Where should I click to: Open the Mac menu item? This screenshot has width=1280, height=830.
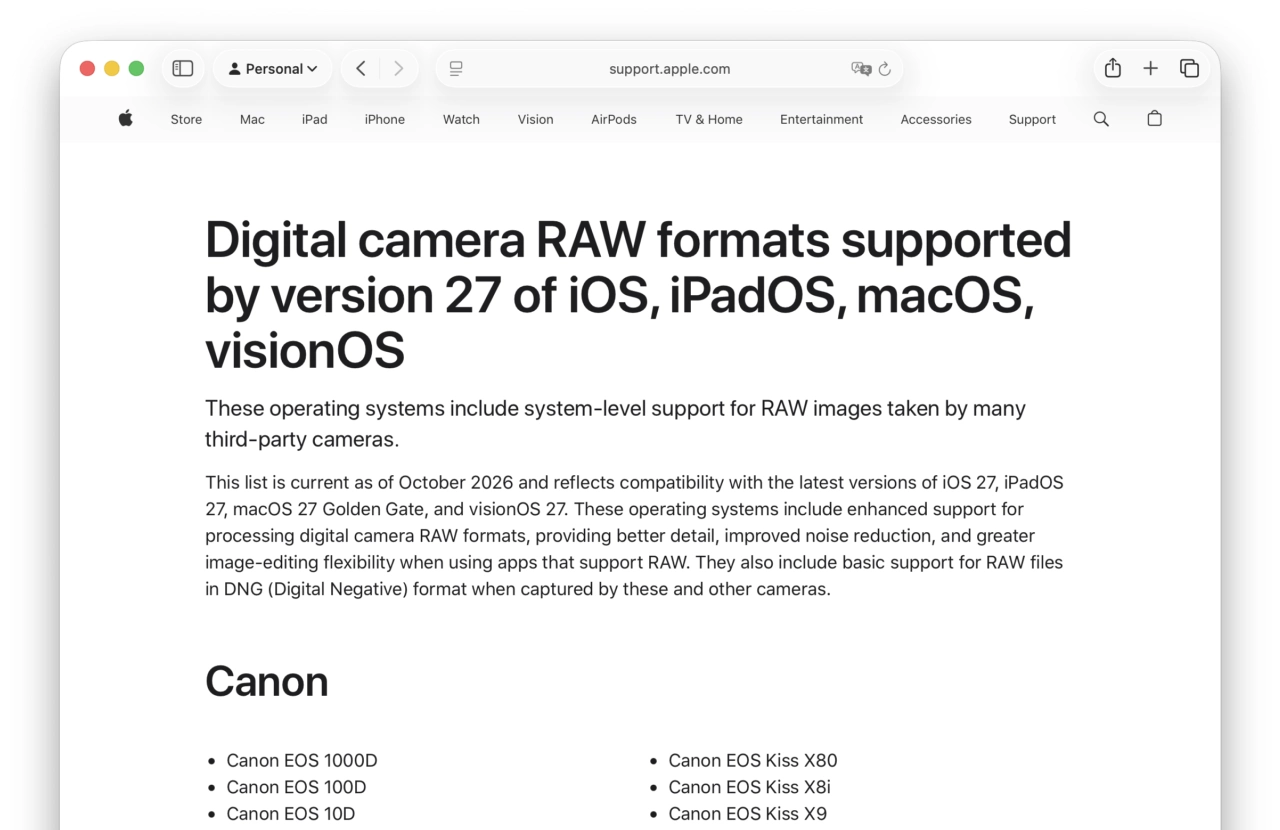(x=252, y=119)
